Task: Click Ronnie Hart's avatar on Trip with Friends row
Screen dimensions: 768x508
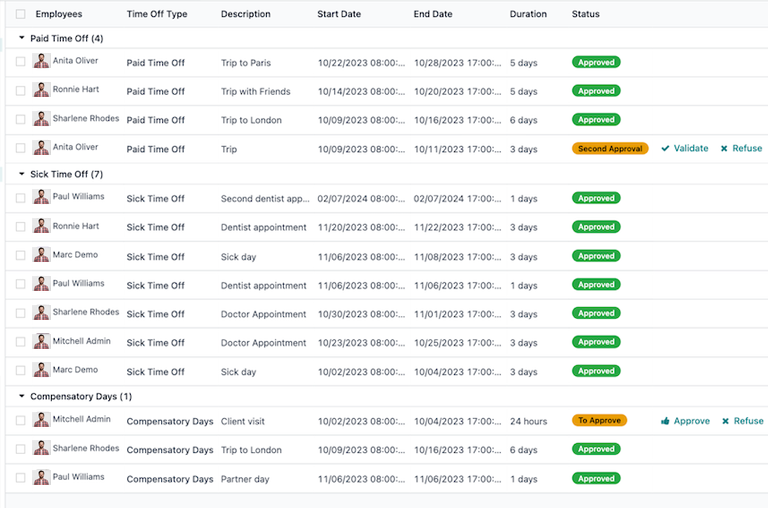Action: 41,90
